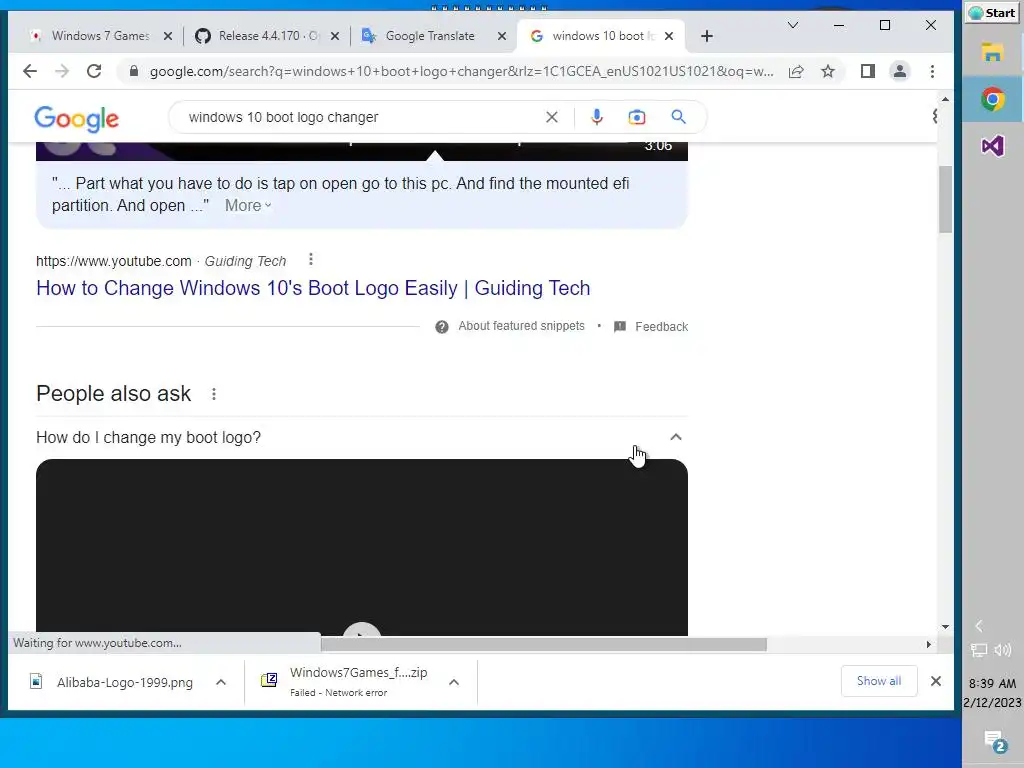Open a new browser tab
1024x768 pixels.
point(707,36)
